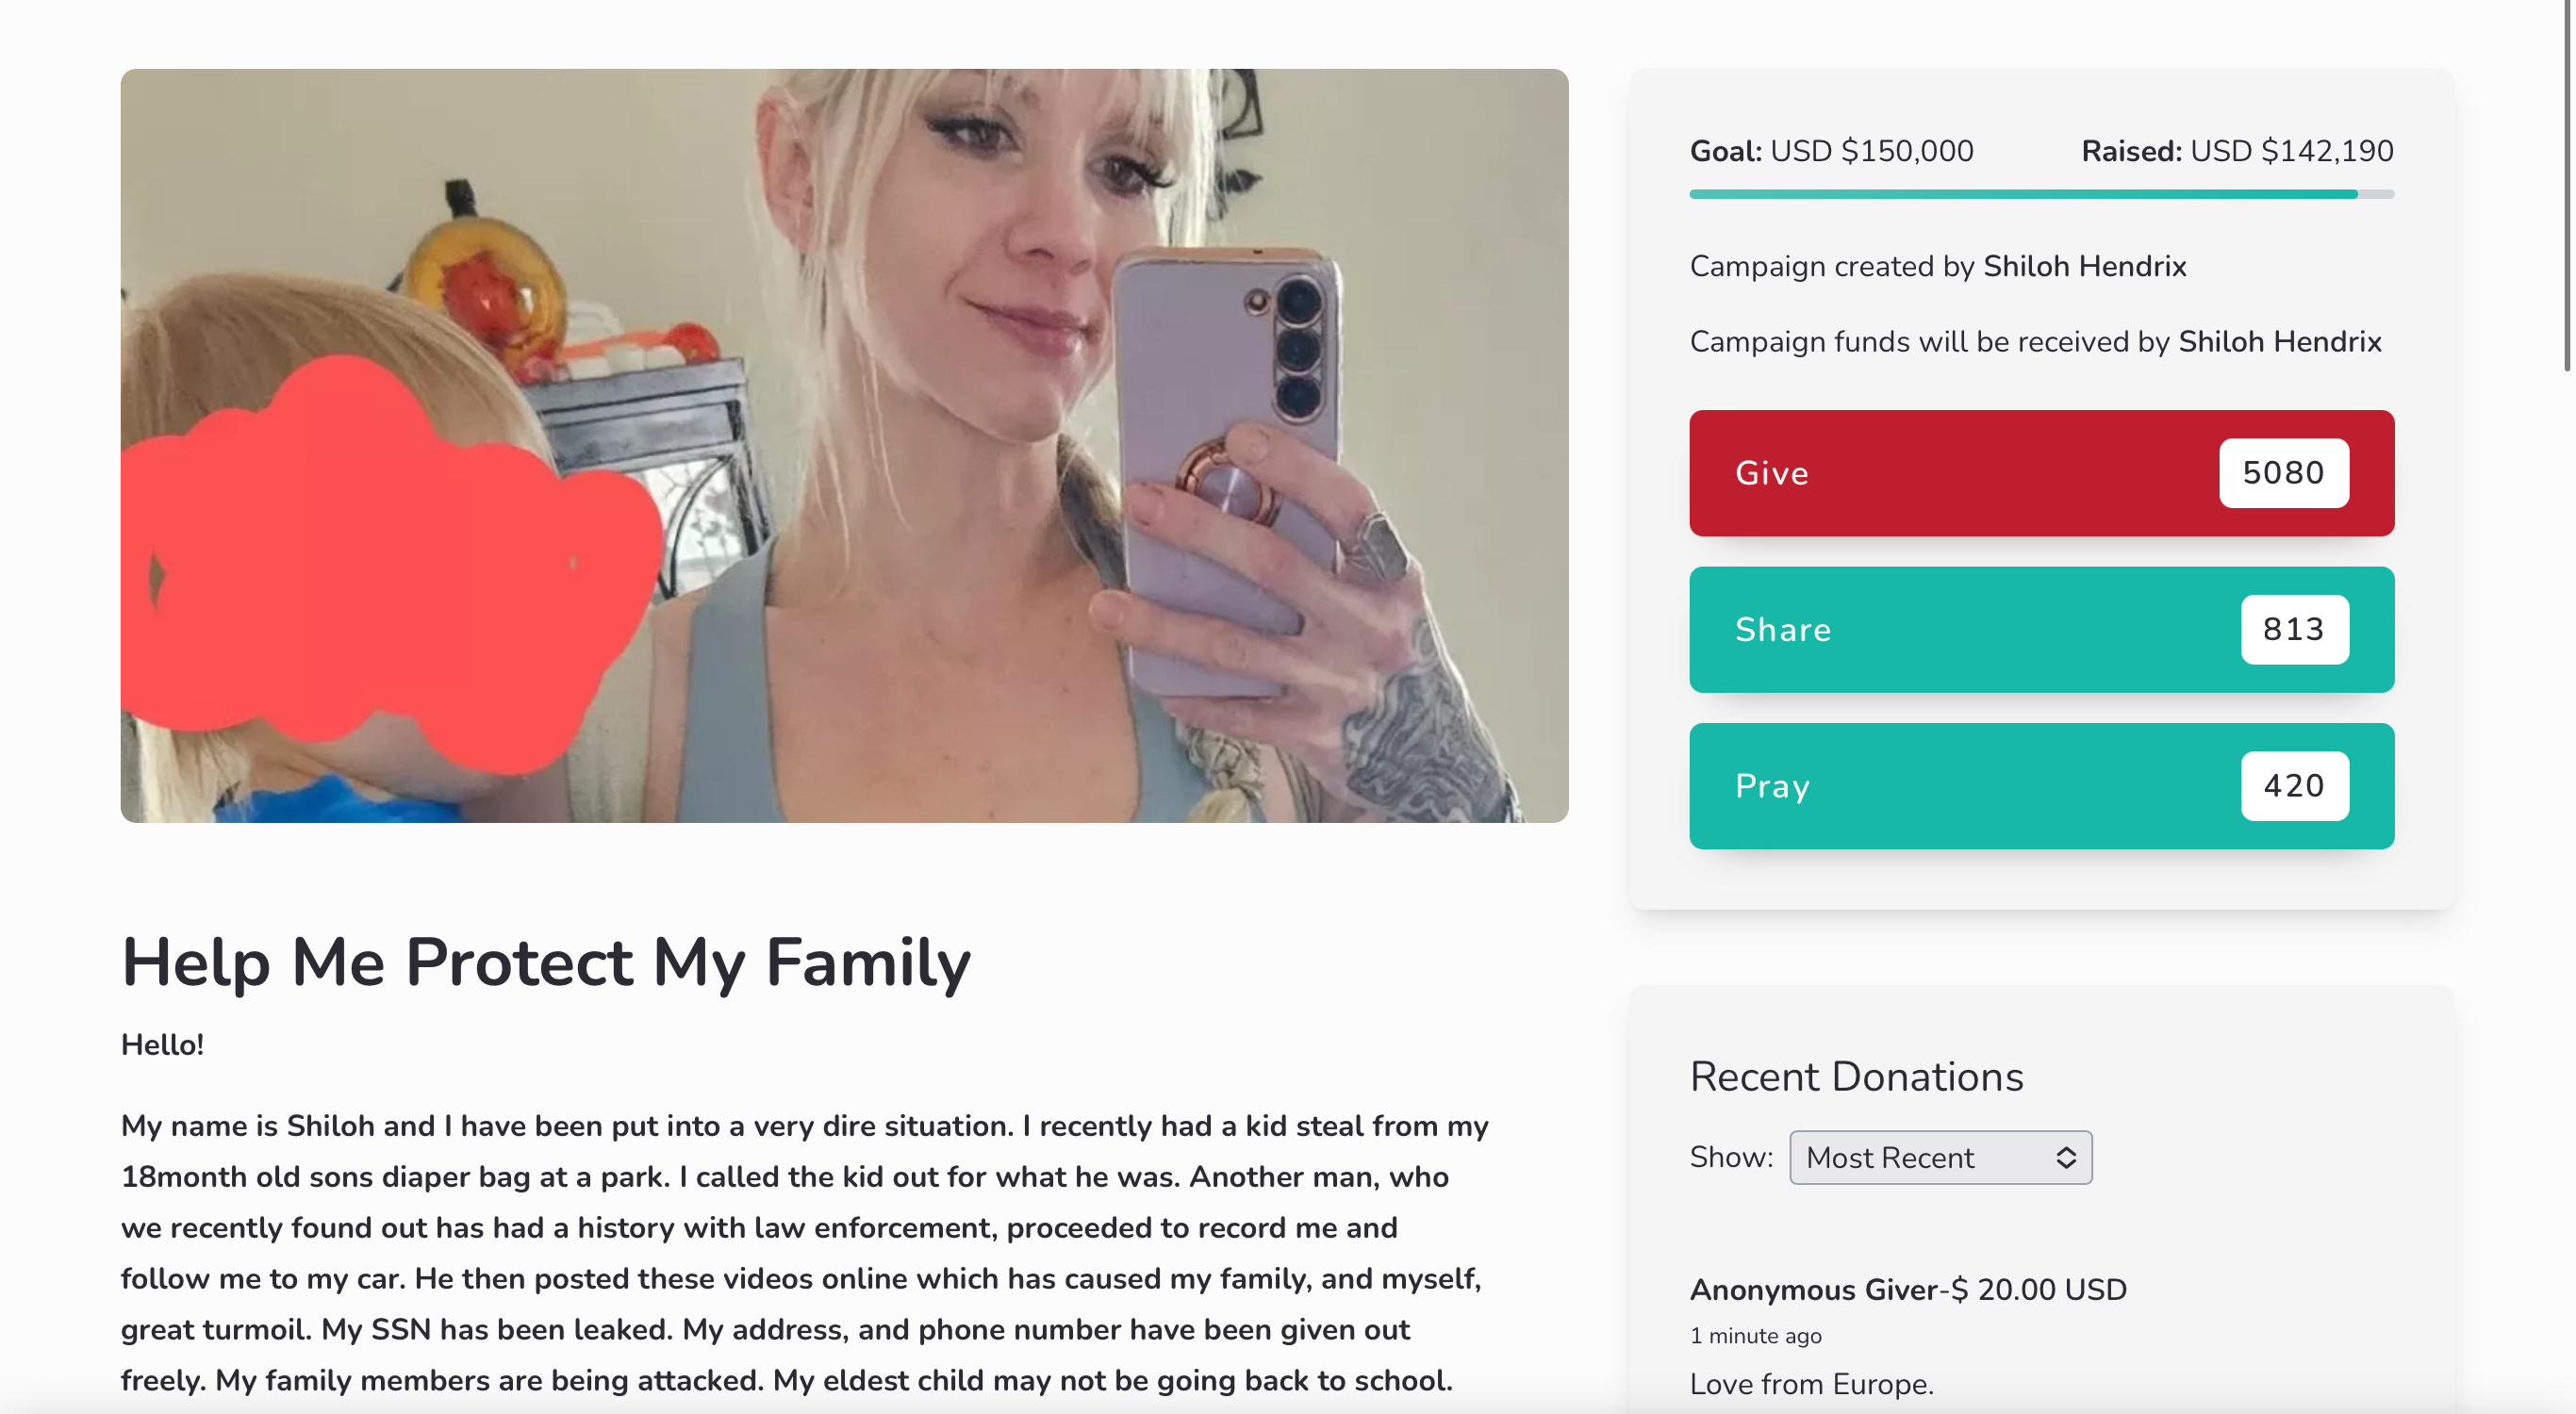Click the 420 pray count badge

pos(2294,786)
